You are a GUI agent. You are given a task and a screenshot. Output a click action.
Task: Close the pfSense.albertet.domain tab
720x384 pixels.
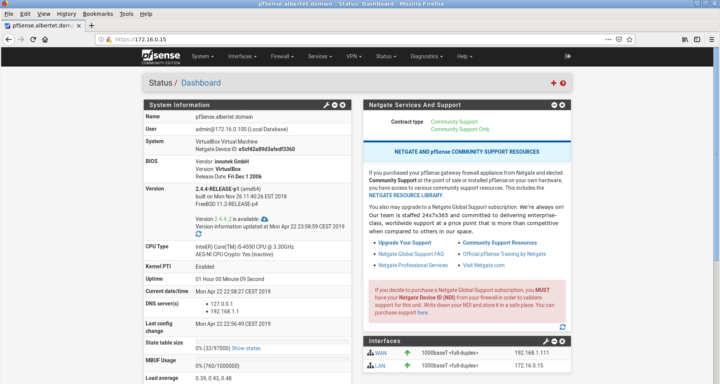pos(79,26)
